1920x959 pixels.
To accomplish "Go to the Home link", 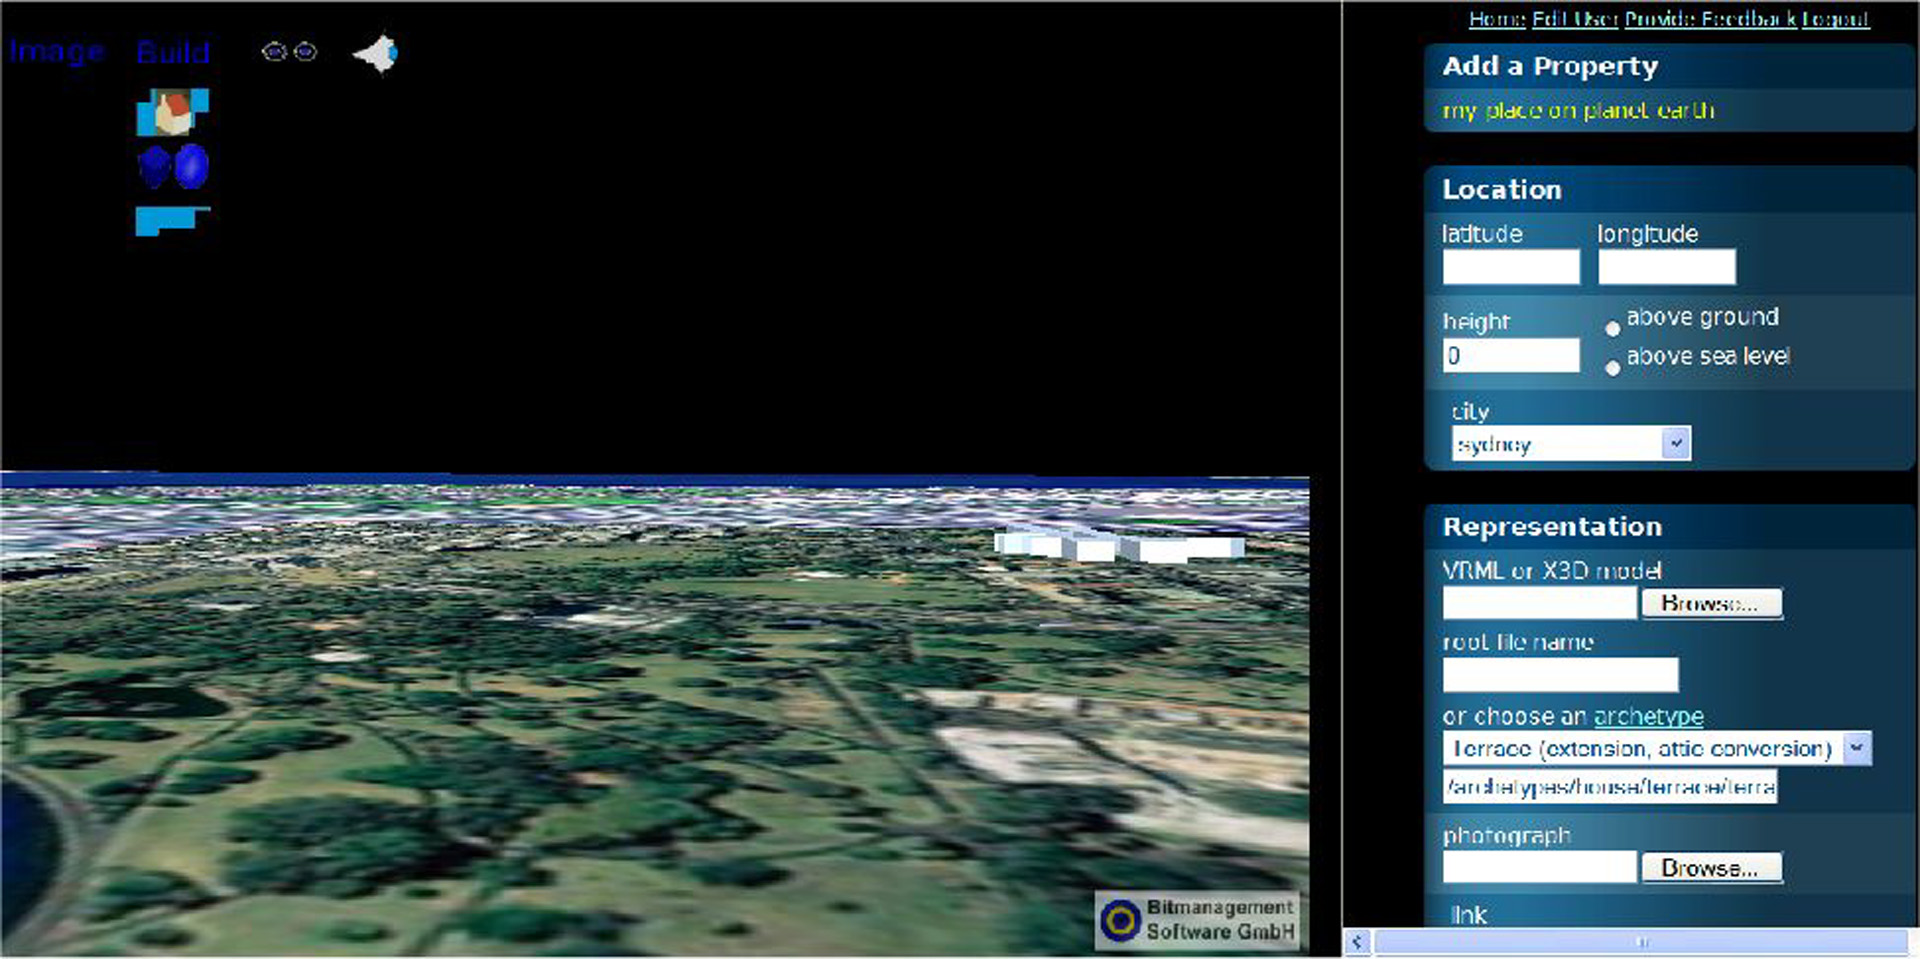I will [x=1496, y=19].
